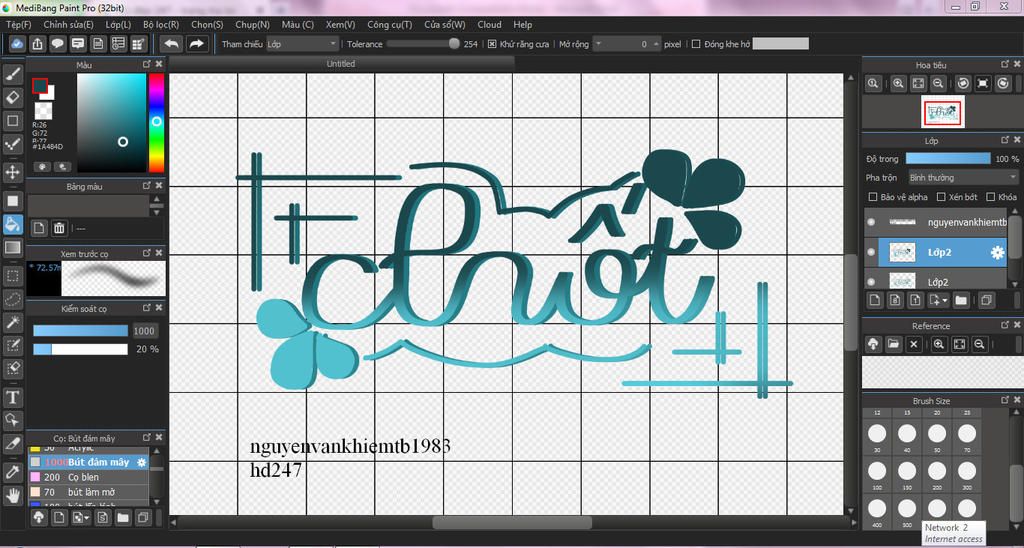The height and width of the screenshot is (548, 1024).
Task: Select the Eraser tool
Action: [x=12, y=97]
